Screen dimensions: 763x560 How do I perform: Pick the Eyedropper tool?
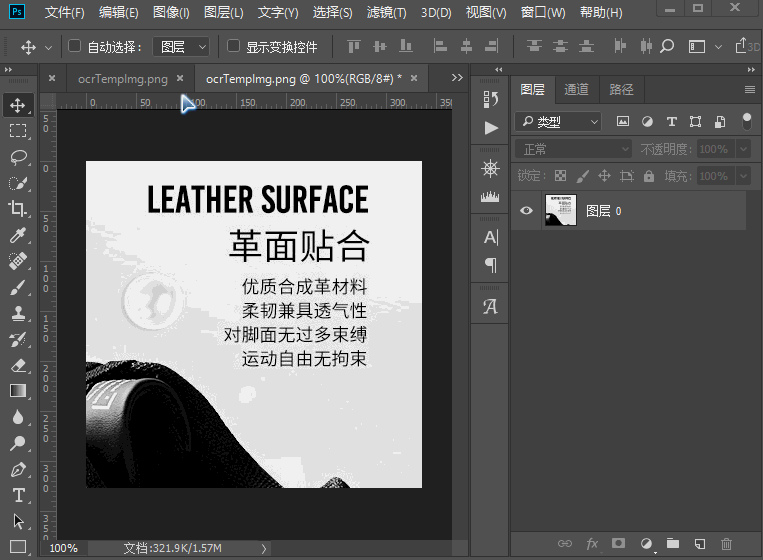[x=18, y=235]
